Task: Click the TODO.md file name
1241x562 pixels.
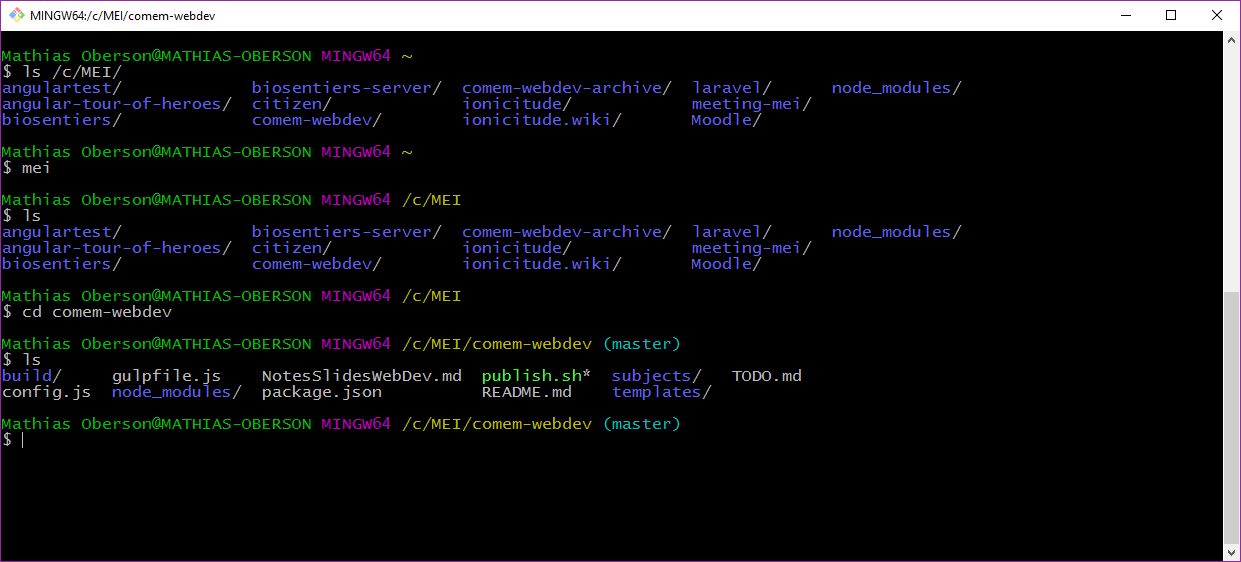Action: [x=766, y=376]
